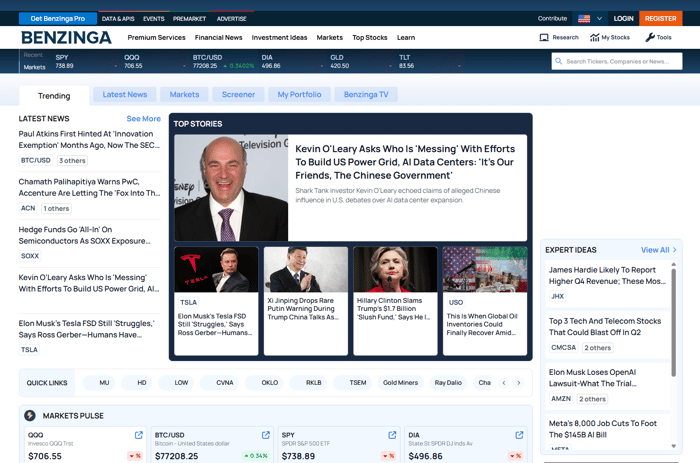Select HD quick link
The image size is (700, 463).
[137, 383]
